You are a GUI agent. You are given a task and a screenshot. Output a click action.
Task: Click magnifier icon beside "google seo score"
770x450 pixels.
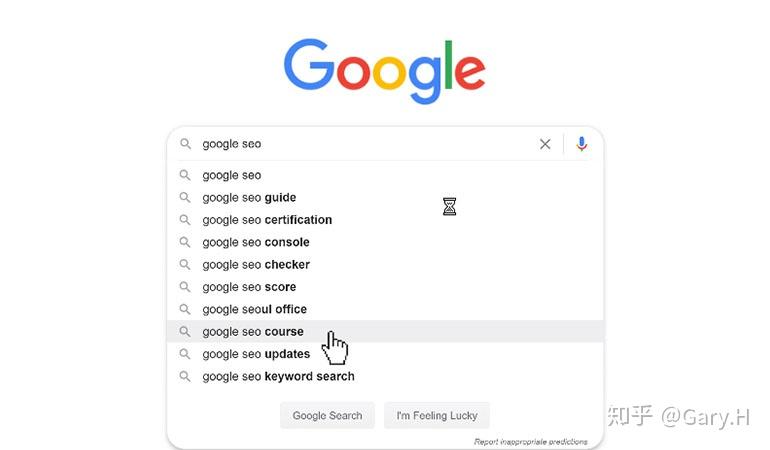click(x=185, y=287)
